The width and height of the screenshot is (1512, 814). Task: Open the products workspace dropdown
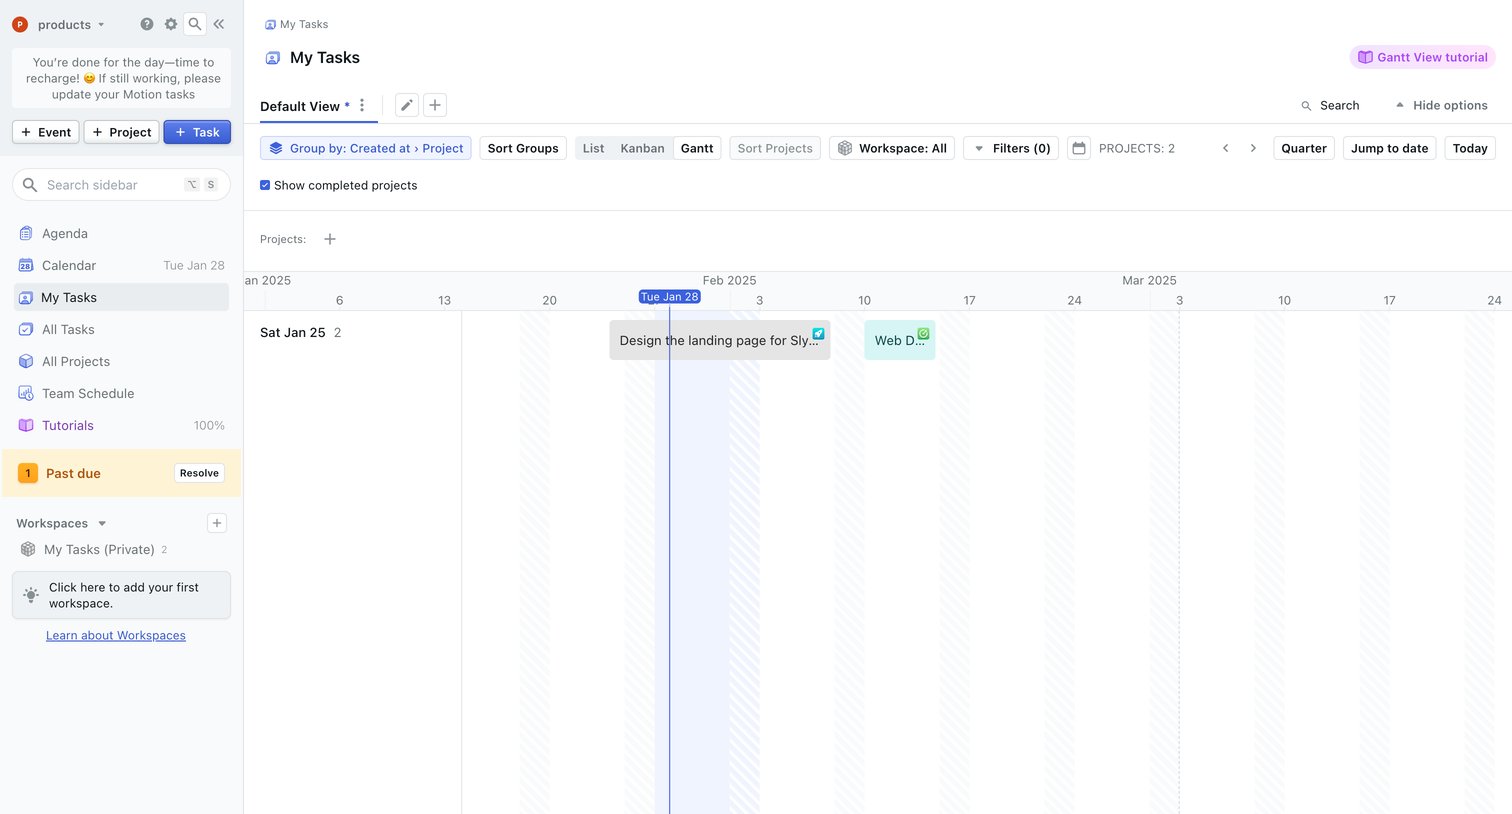pos(58,24)
